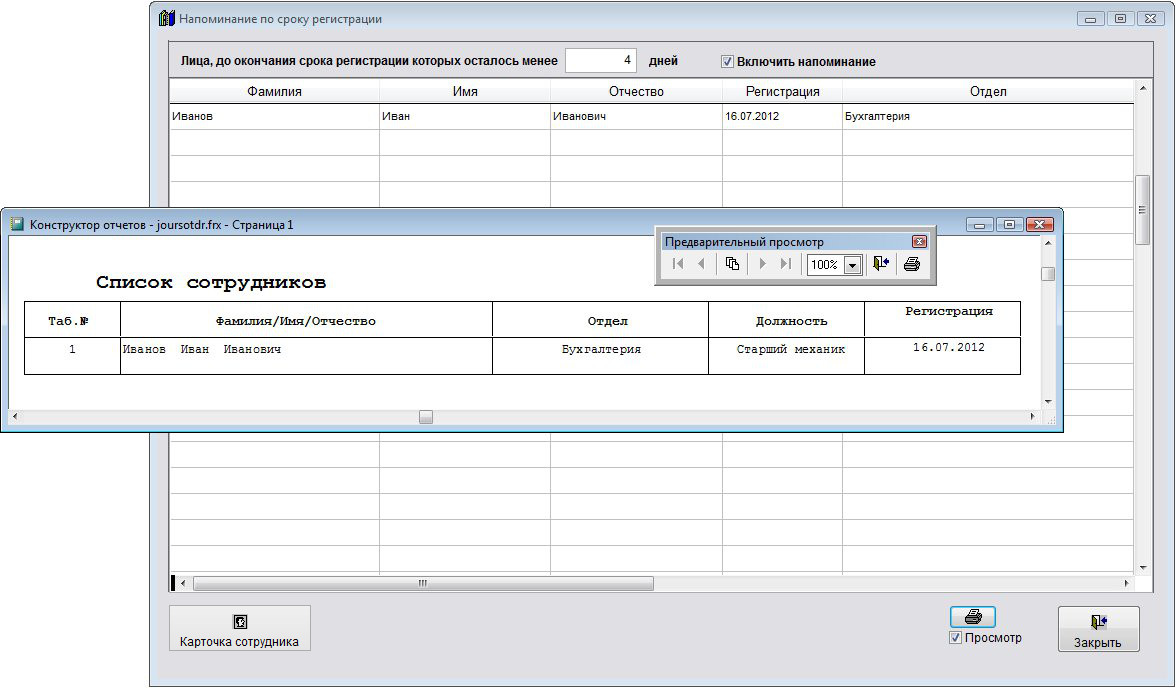Click previous page arrow in preview toolbar
This screenshot has height=689, width=1176.
point(701,264)
